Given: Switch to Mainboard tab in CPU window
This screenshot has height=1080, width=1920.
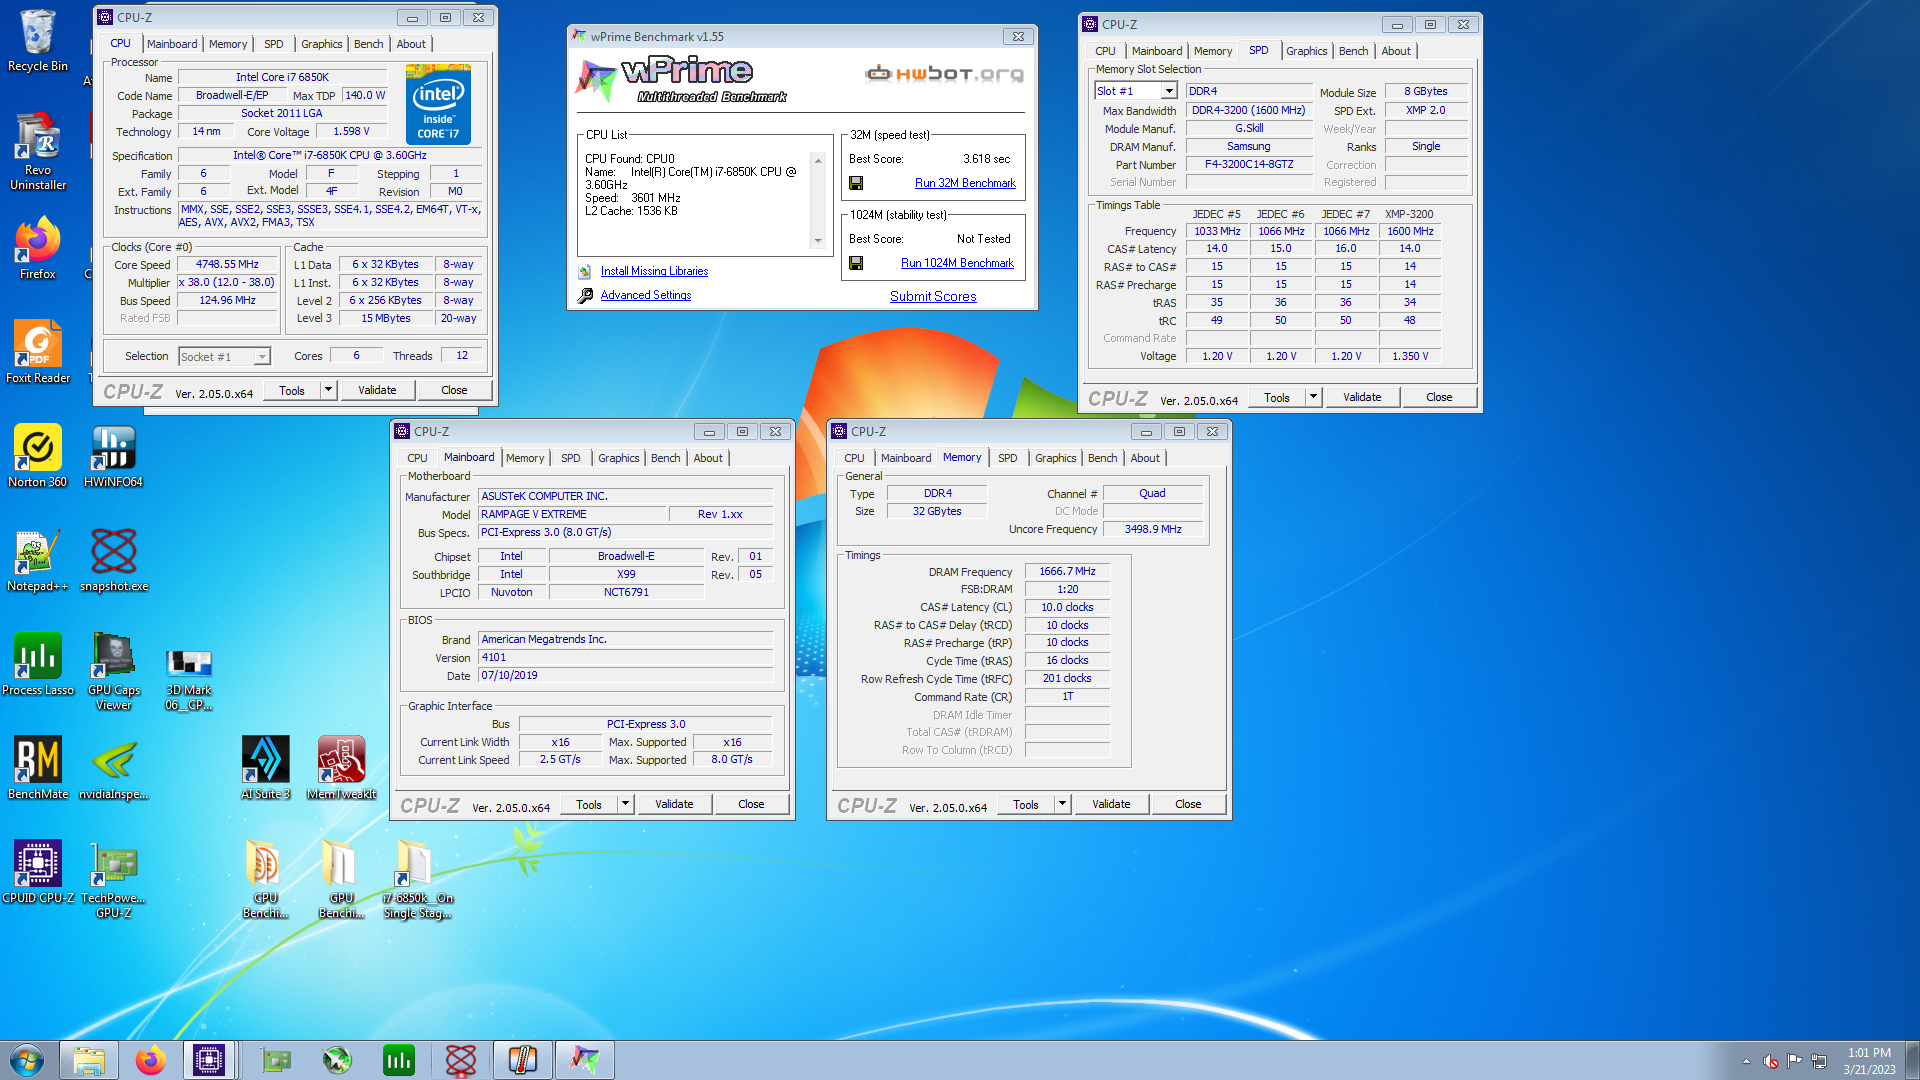Looking at the screenshot, I should (172, 44).
